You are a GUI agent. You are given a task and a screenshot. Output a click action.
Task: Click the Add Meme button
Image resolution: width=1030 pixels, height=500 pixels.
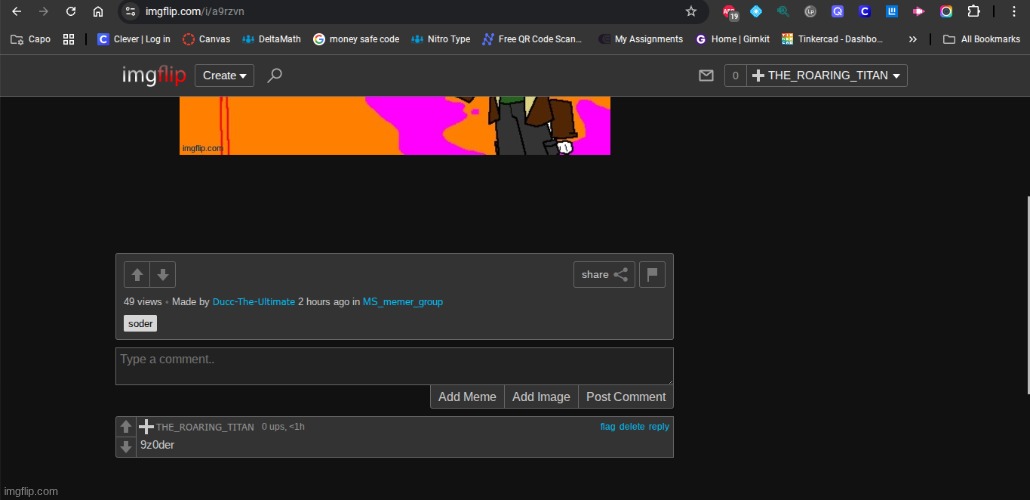coord(467,397)
